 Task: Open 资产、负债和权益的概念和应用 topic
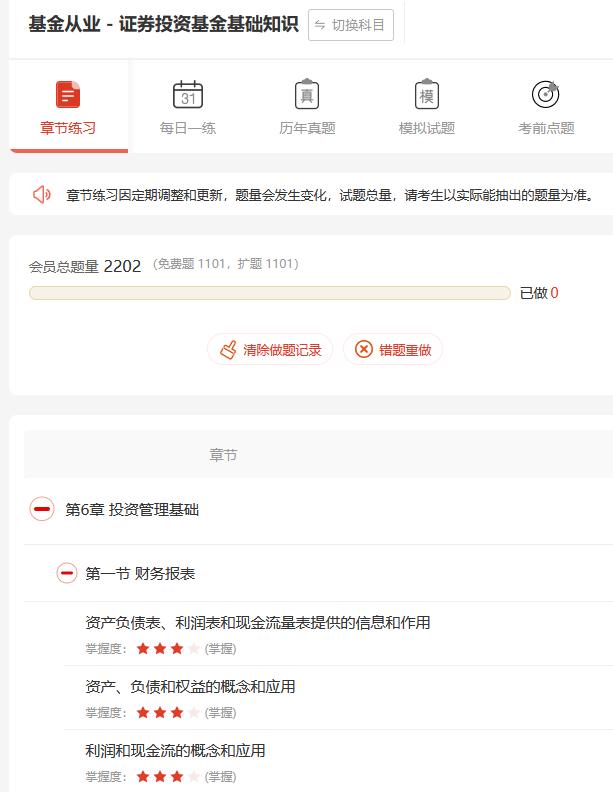point(190,687)
